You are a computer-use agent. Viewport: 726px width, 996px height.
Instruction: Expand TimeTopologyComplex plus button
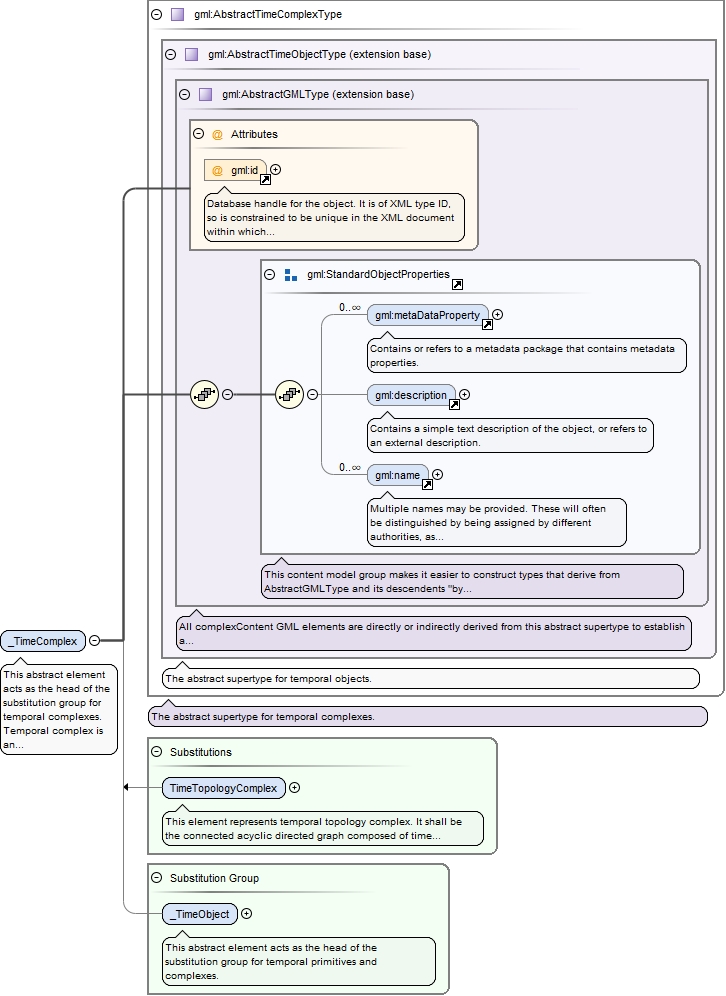(x=295, y=788)
